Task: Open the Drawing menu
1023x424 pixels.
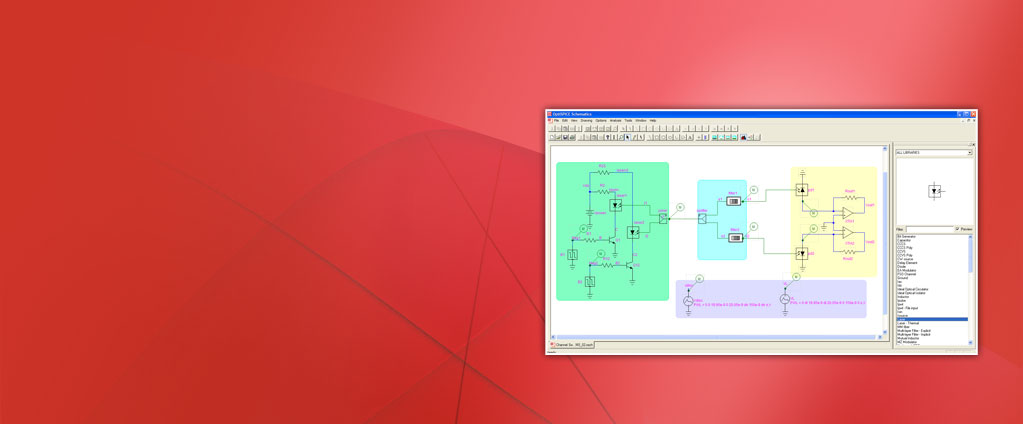Action: tap(586, 120)
